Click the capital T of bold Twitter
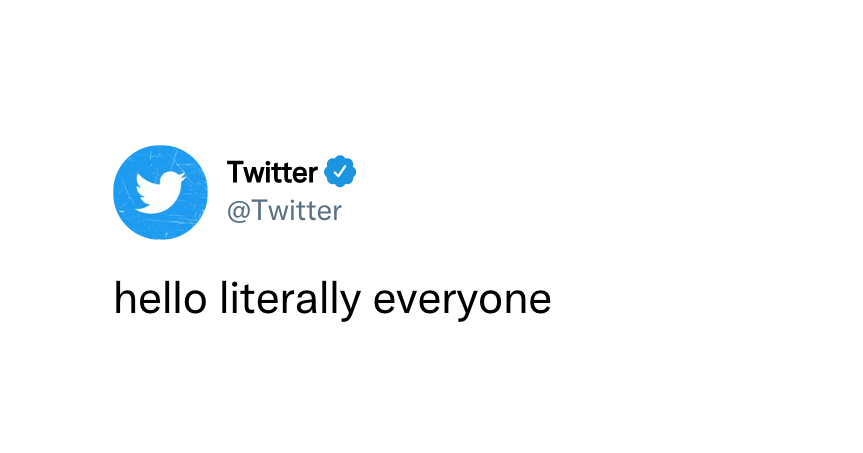This screenshot has width=863, height=453. (237, 172)
